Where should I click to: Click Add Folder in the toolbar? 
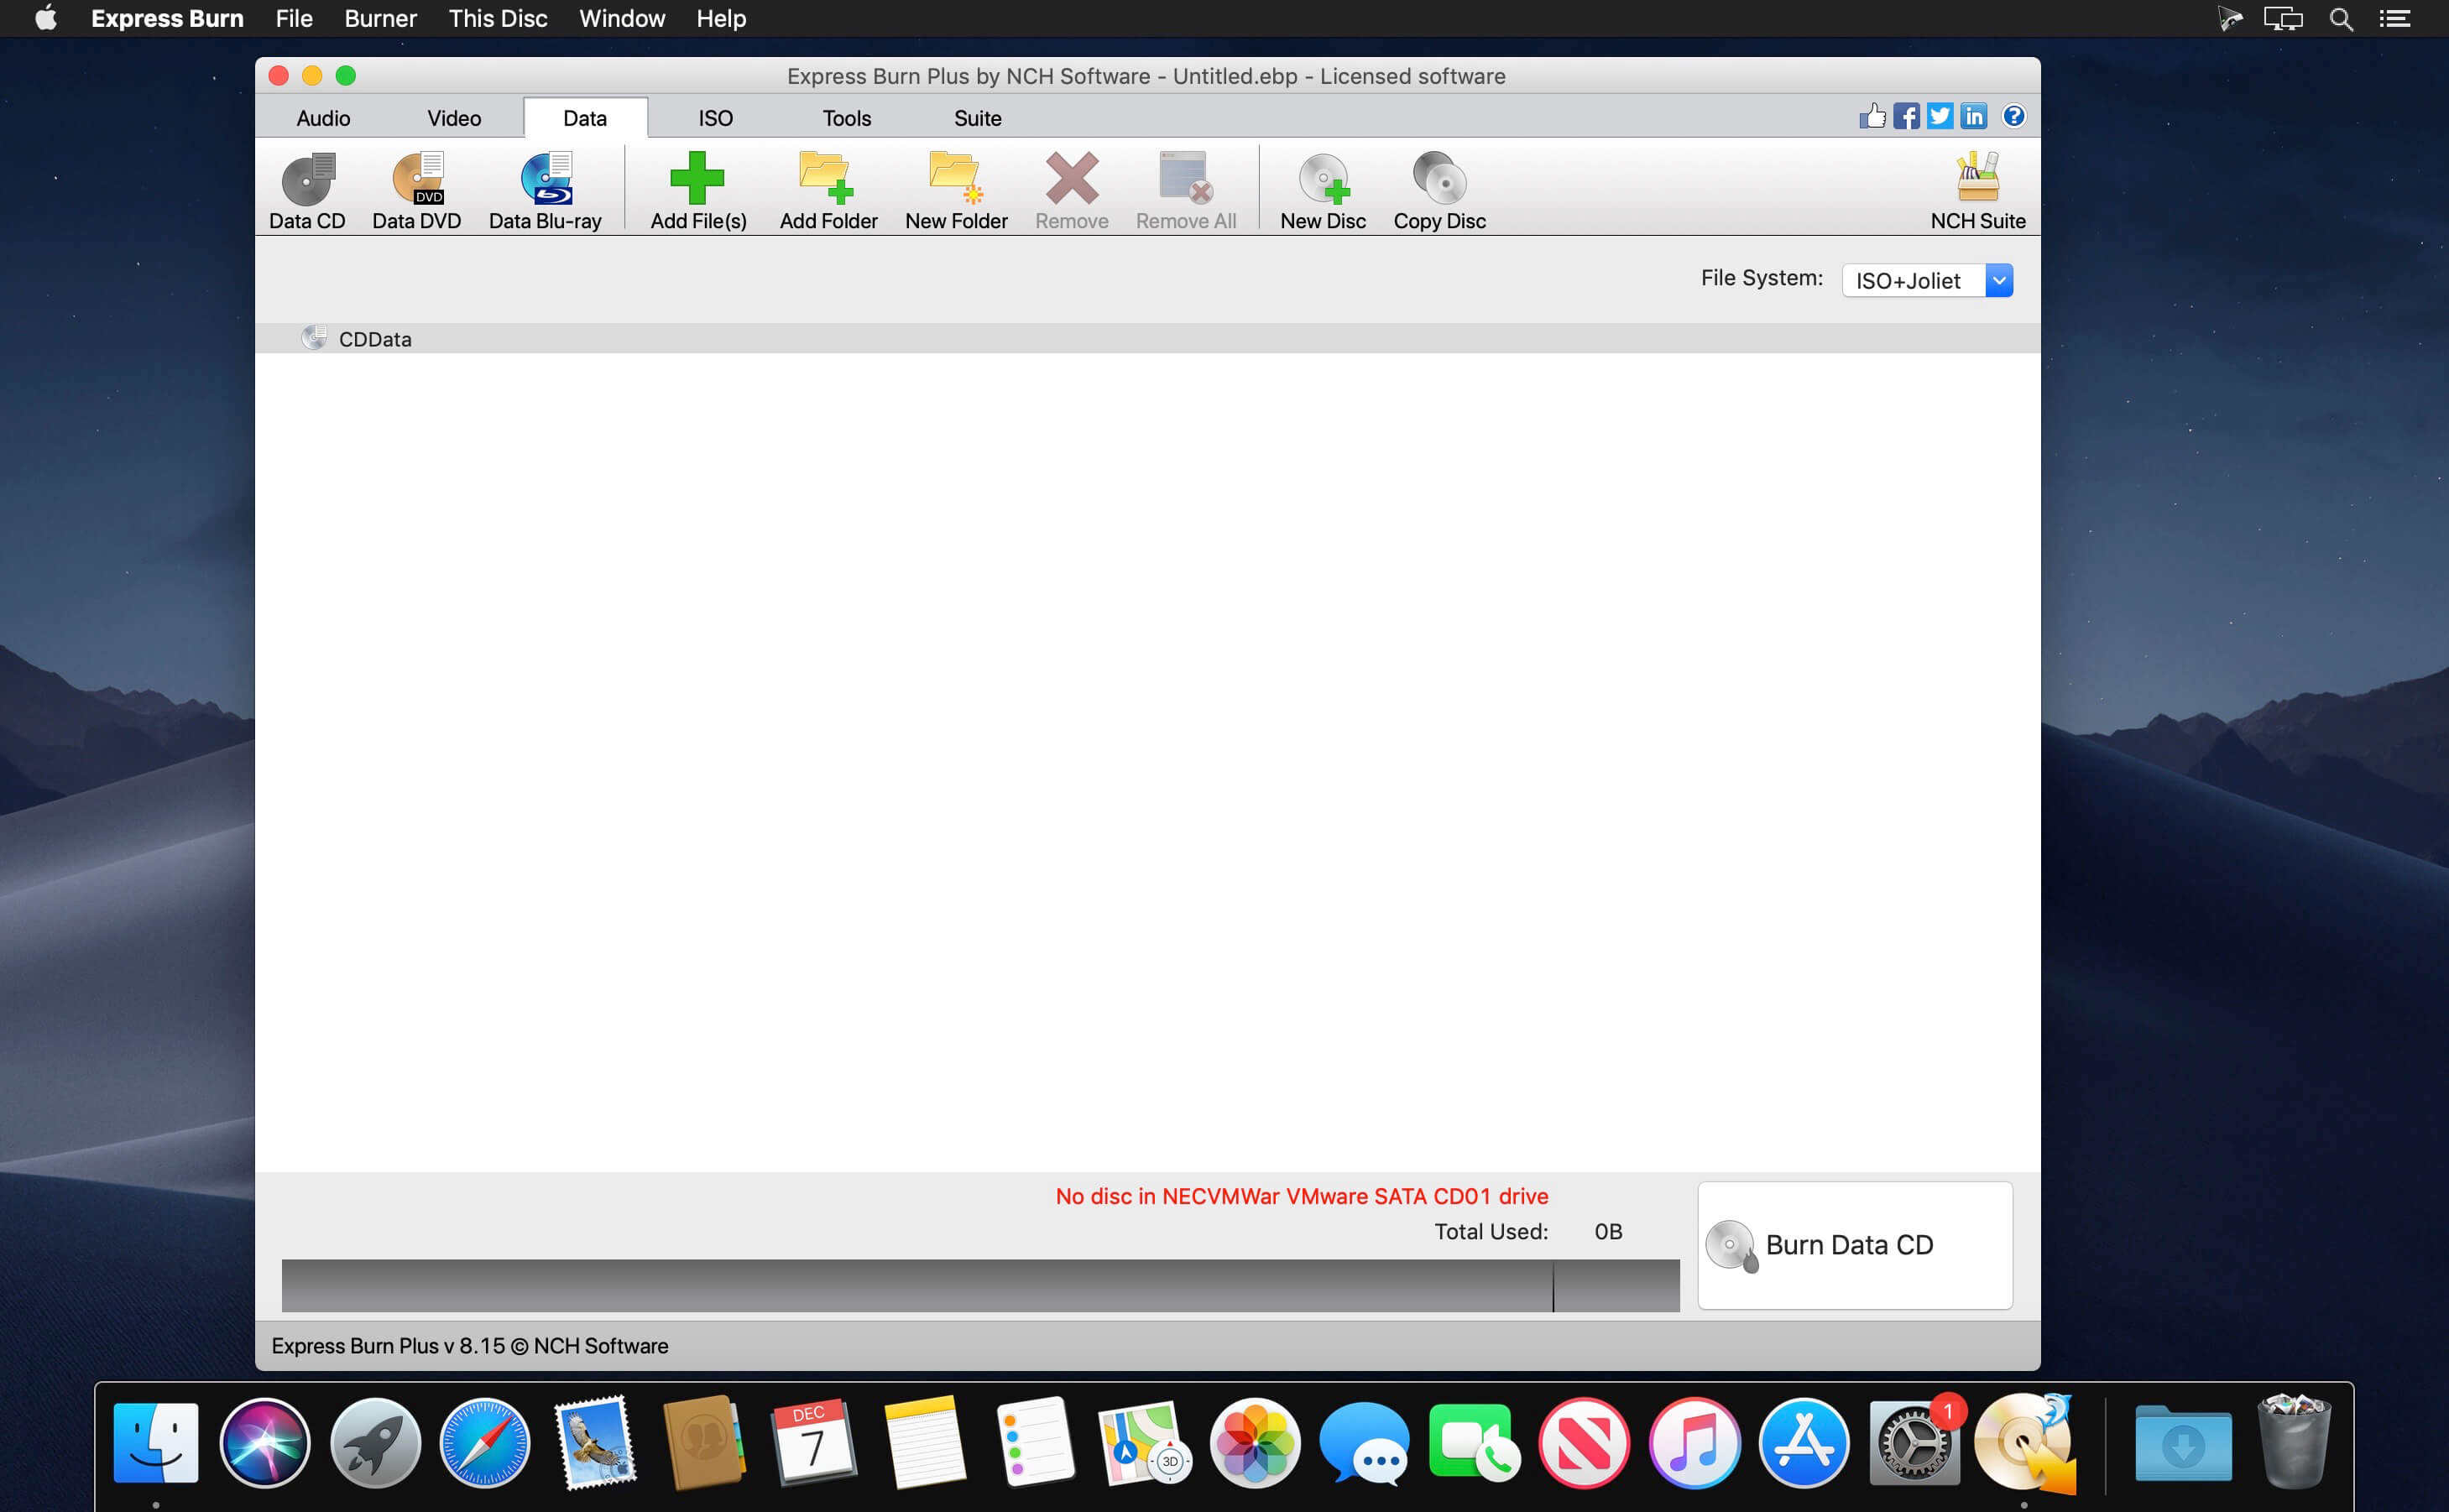[x=828, y=192]
